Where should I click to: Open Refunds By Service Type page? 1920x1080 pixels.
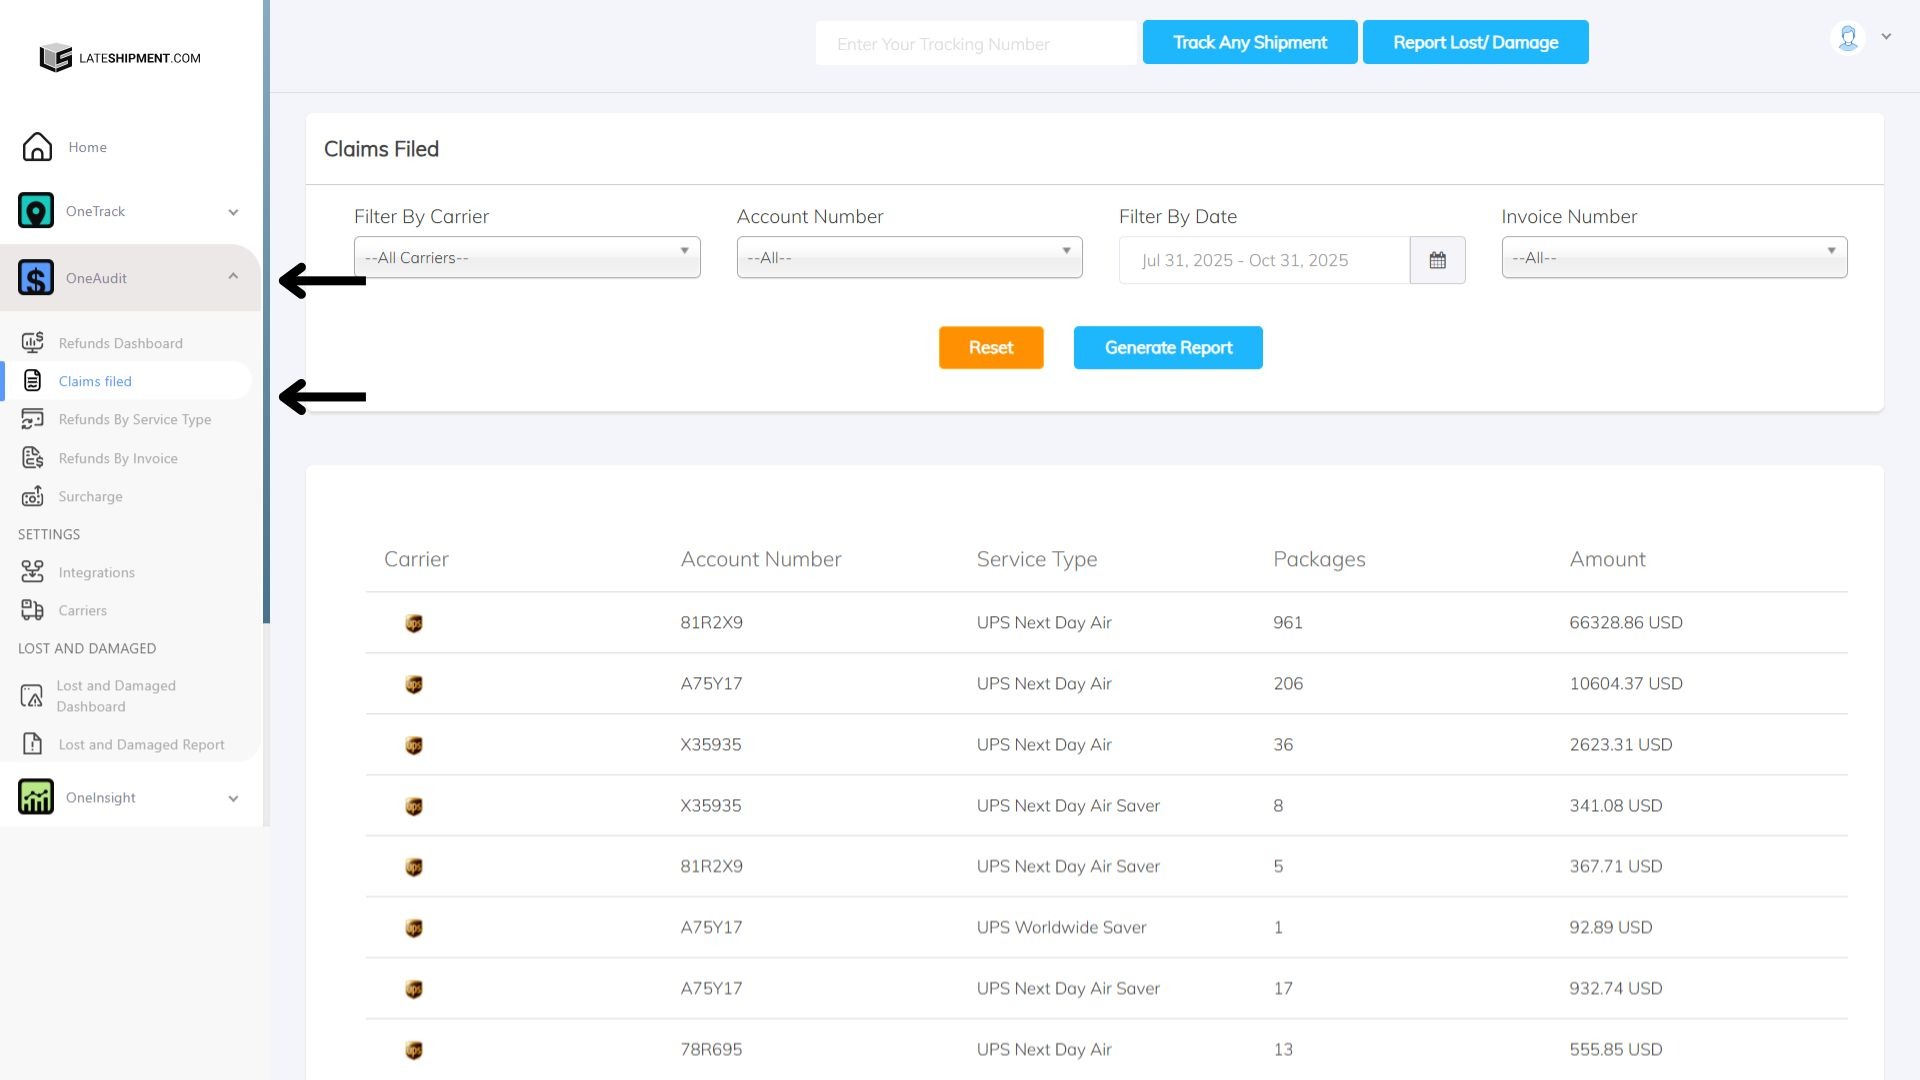[x=134, y=419]
